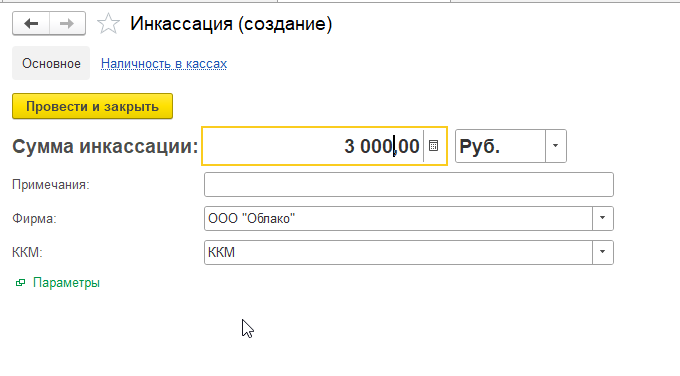Click the Инкассация (создание) title
This screenshot has height=376, width=680.
point(231,24)
